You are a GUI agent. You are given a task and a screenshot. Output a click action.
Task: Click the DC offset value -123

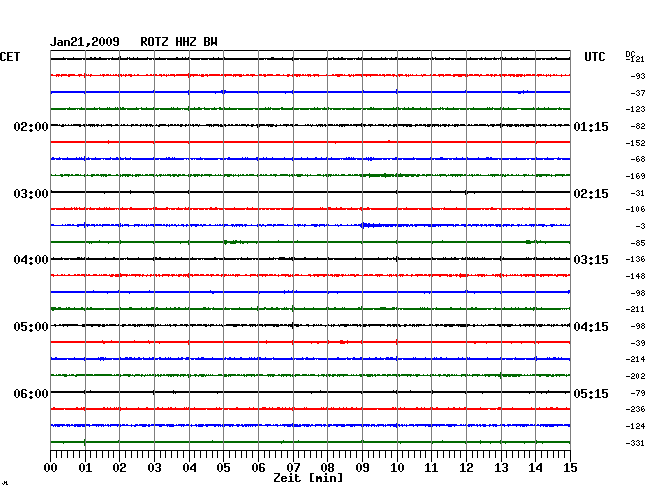coord(635,109)
